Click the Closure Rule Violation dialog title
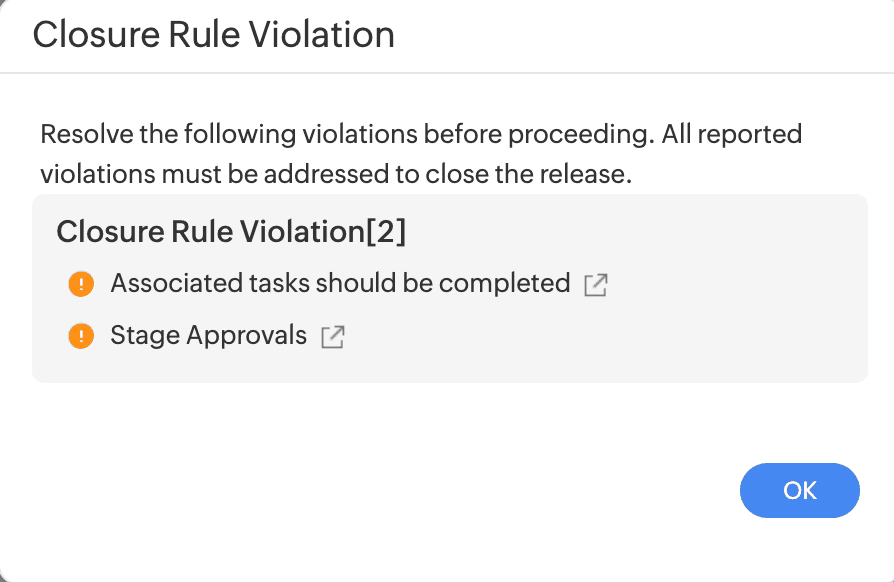 [x=213, y=36]
